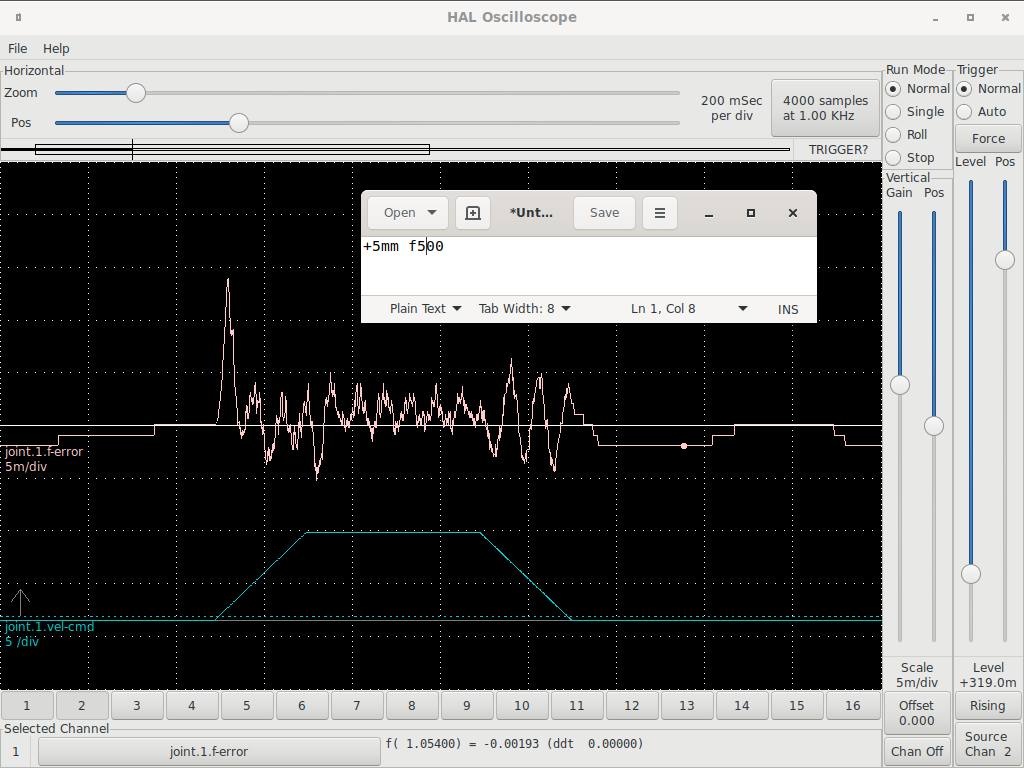This screenshot has width=1024, height=768.
Task: Maximize the HAL Oscilloscope window
Action: [x=970, y=18]
